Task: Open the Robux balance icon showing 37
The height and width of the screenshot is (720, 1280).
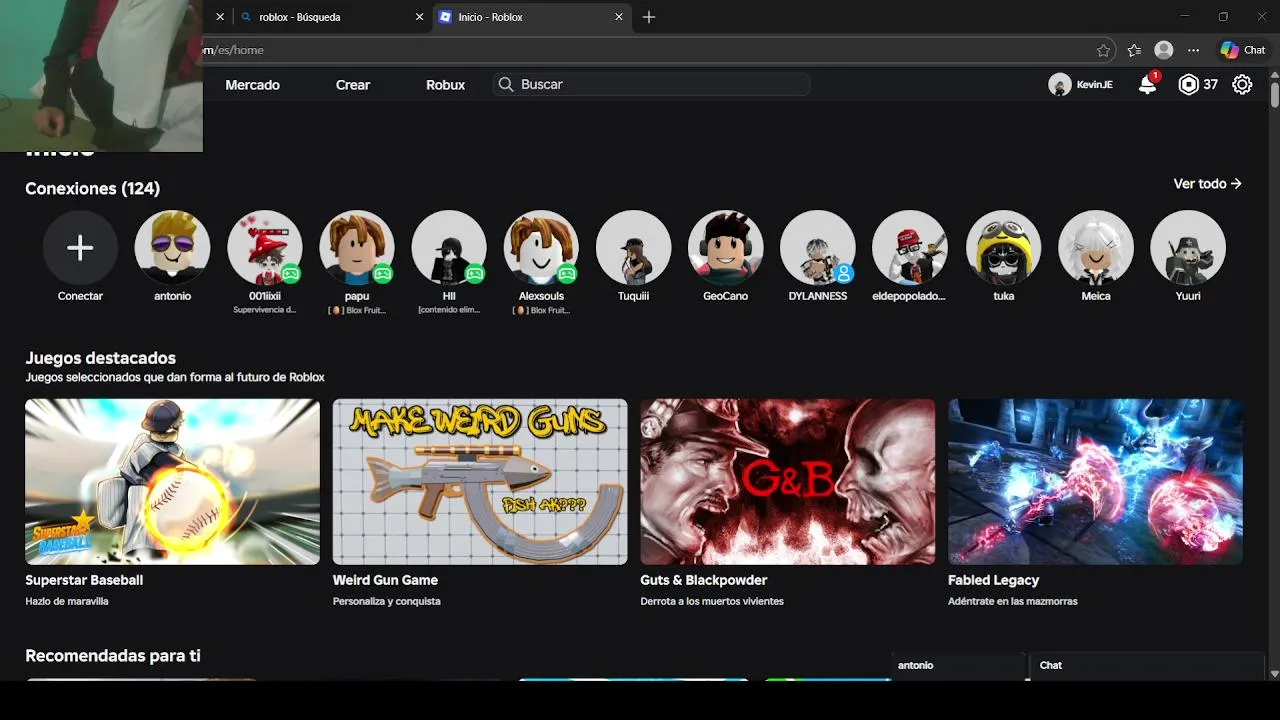Action: click(x=1188, y=85)
